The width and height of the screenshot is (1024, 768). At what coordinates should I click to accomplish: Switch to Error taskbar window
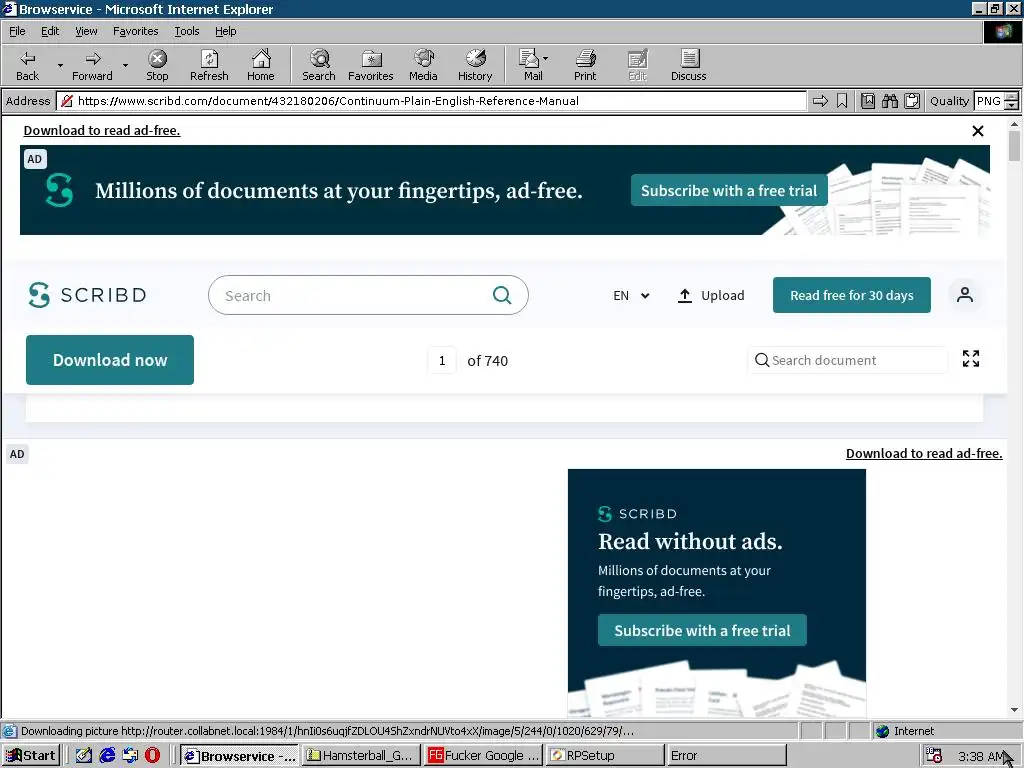[726, 756]
